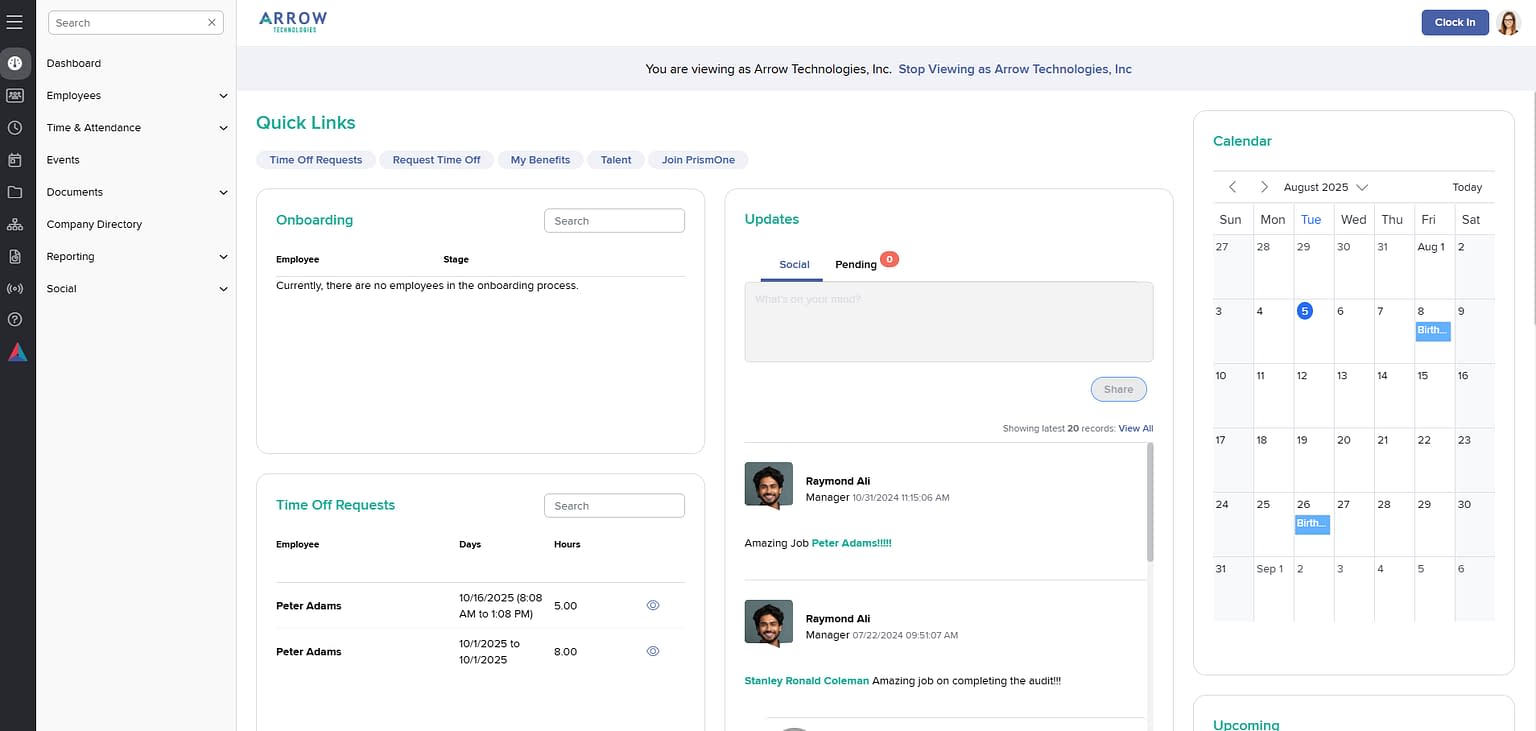Expand the Employees menu in the sidebar
The height and width of the screenshot is (731, 1536).
click(x=222, y=95)
